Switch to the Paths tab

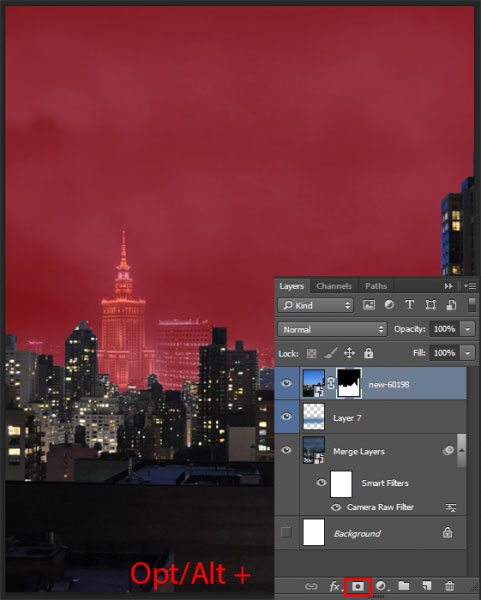point(376,286)
